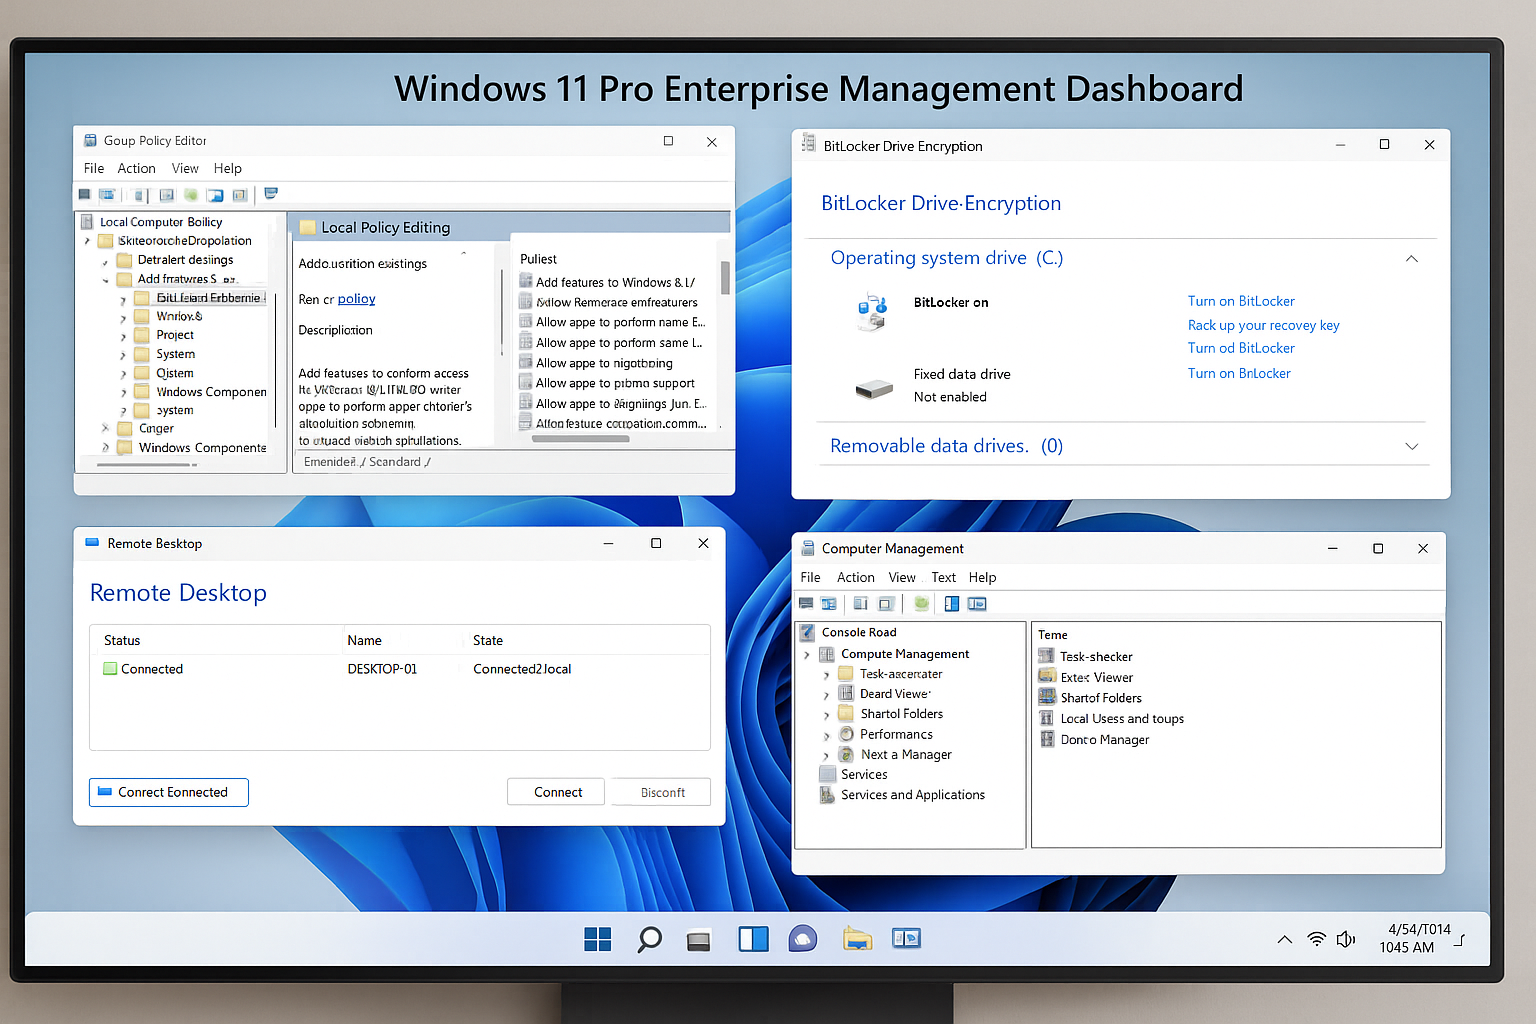This screenshot has height=1024, width=1536.
Task: Expand the Removable data drives section
Action: click(x=1411, y=446)
